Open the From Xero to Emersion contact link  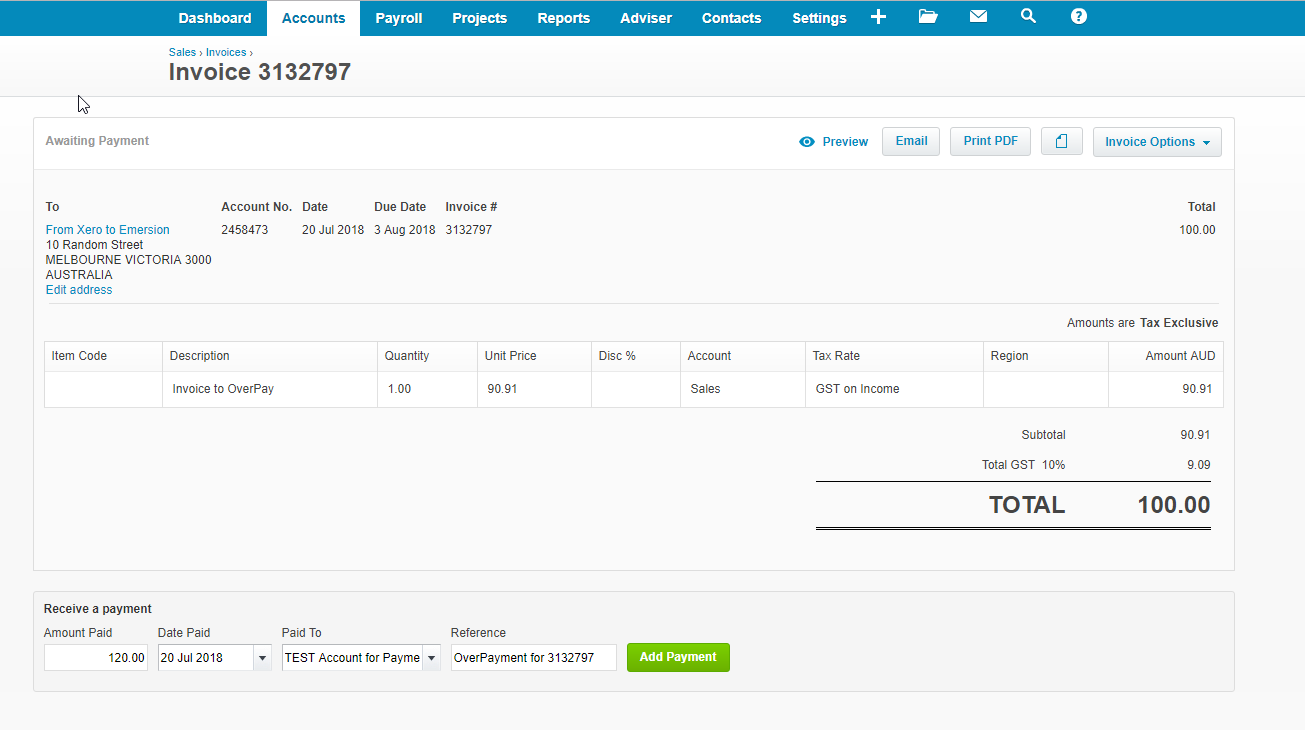point(108,230)
